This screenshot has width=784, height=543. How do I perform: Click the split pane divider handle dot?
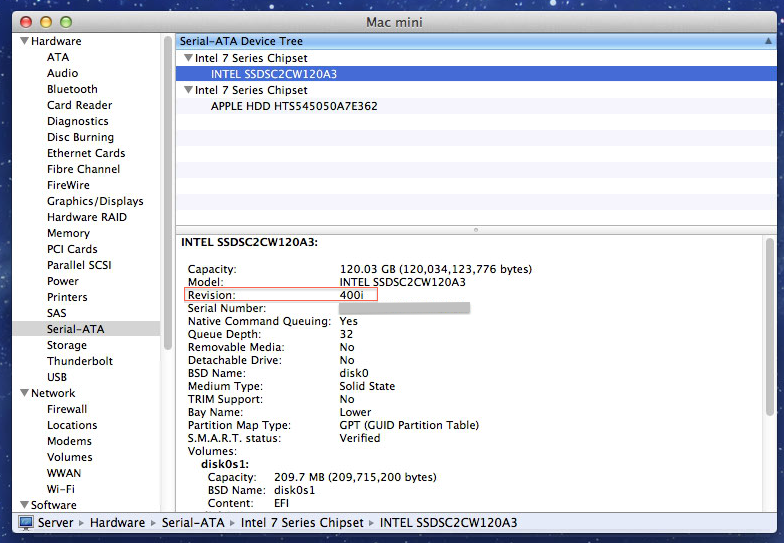pyautogui.click(x=476, y=230)
